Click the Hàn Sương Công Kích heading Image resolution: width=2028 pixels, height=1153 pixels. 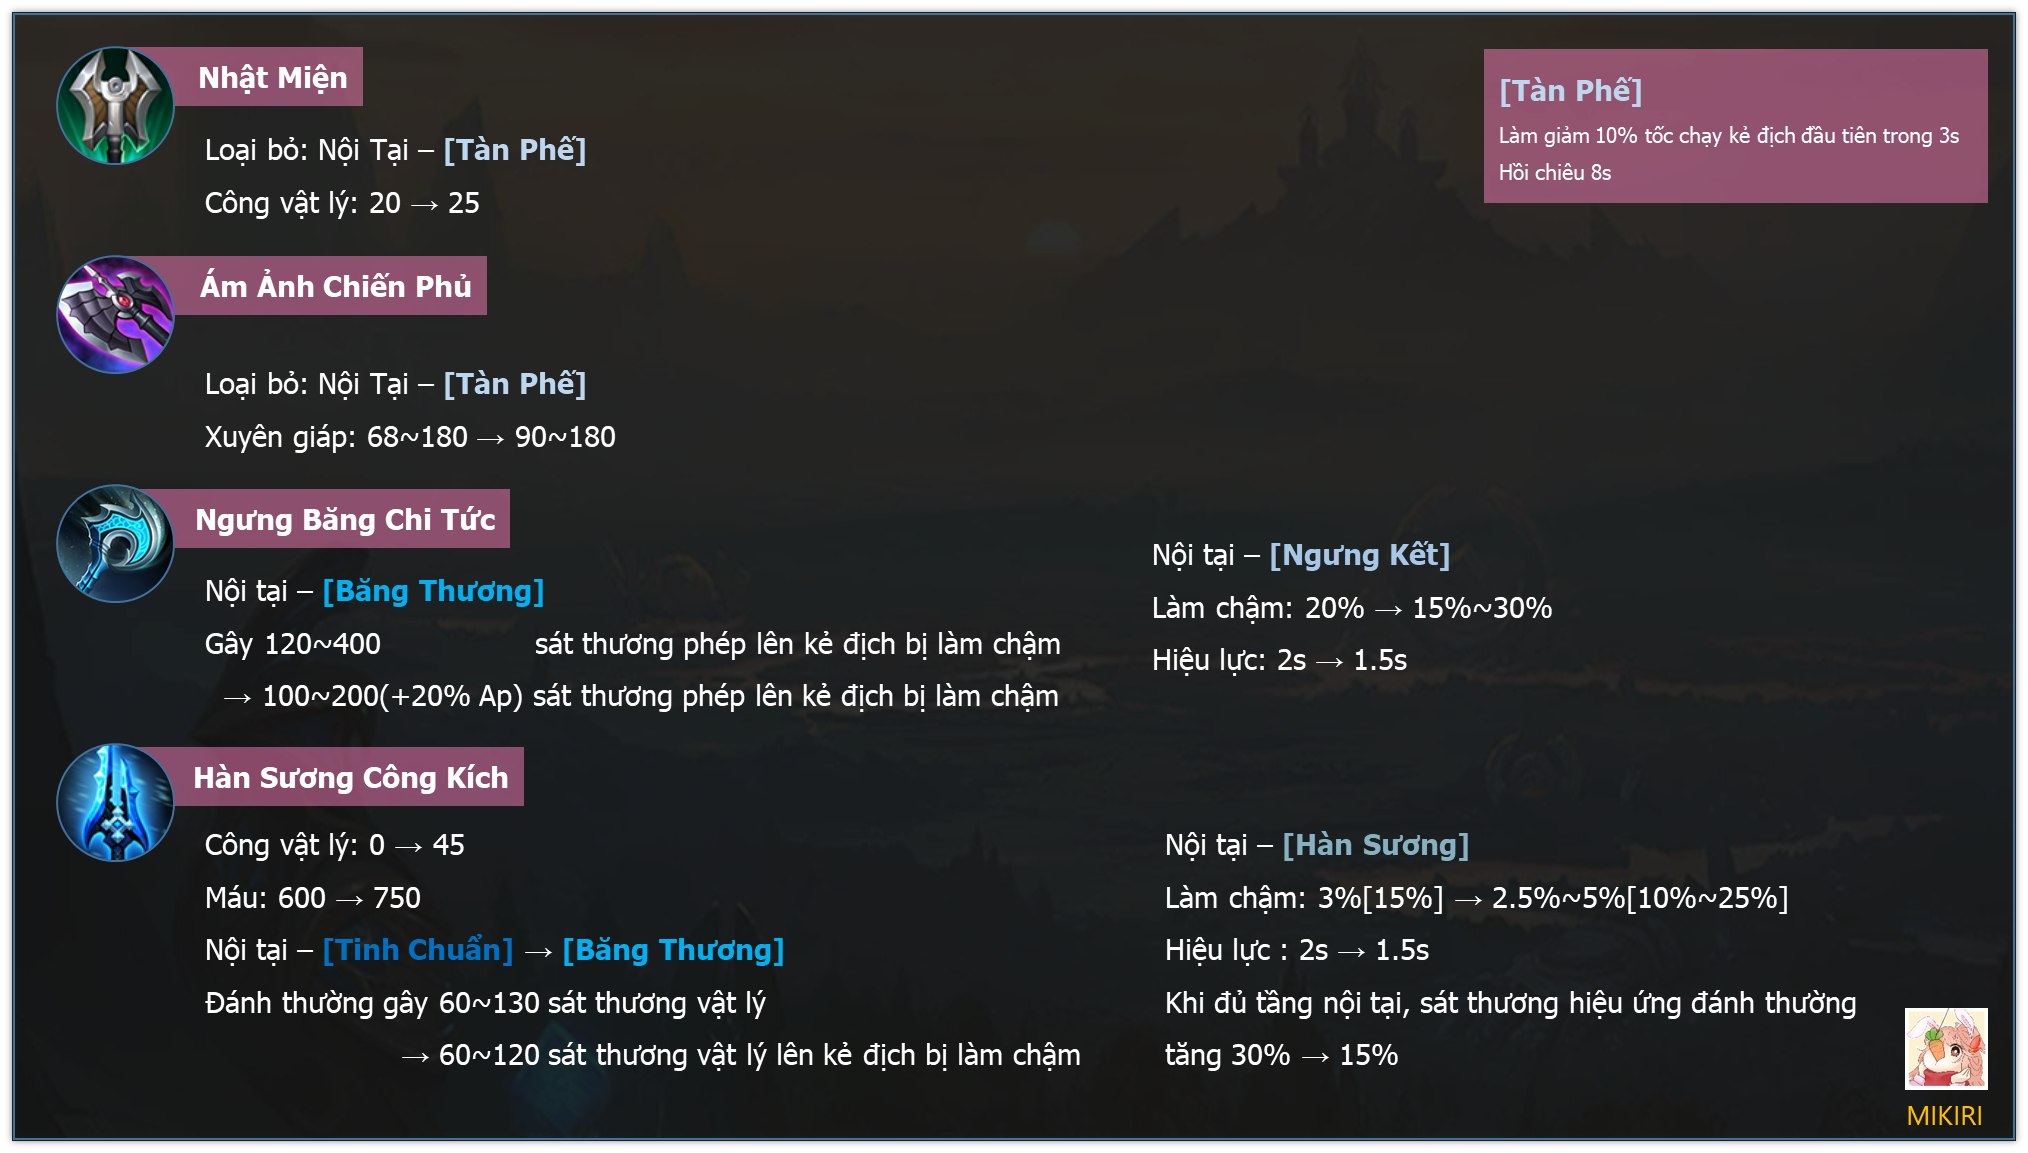point(350,777)
